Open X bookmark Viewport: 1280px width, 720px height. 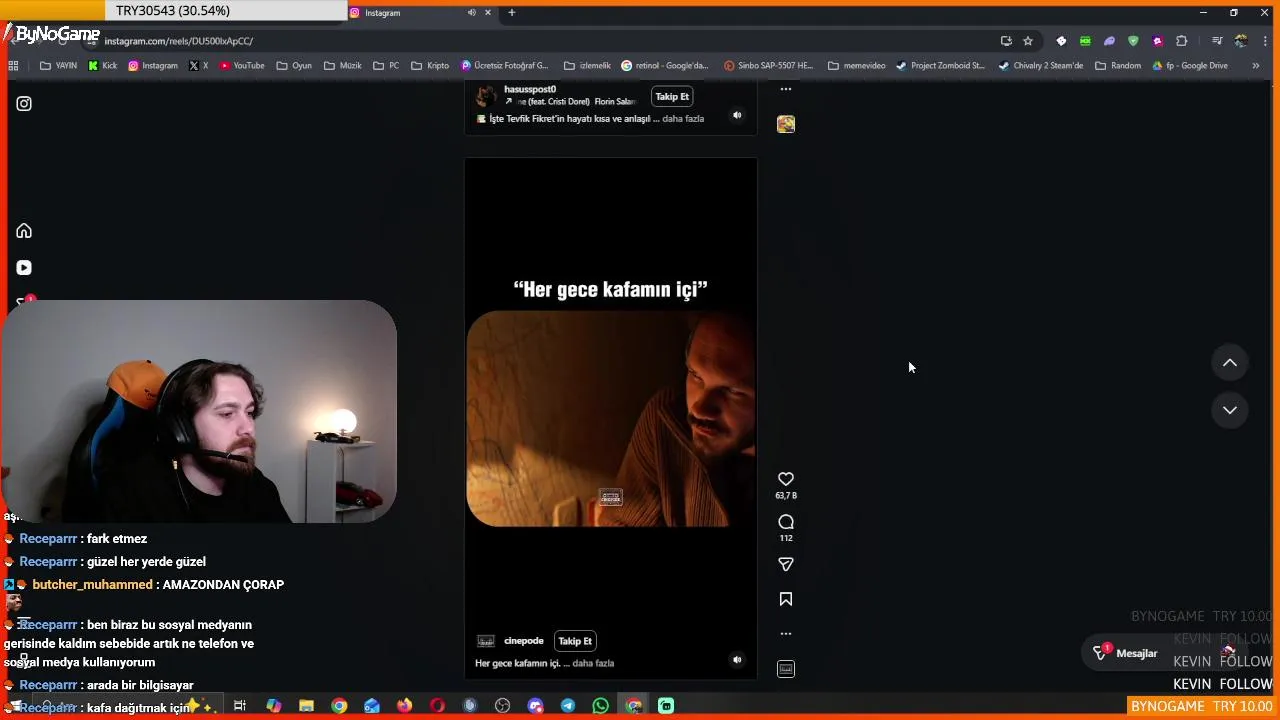[199, 66]
